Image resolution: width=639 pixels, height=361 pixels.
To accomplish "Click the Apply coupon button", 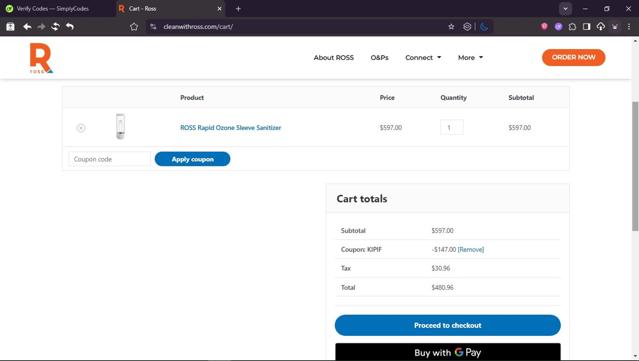I will [192, 159].
